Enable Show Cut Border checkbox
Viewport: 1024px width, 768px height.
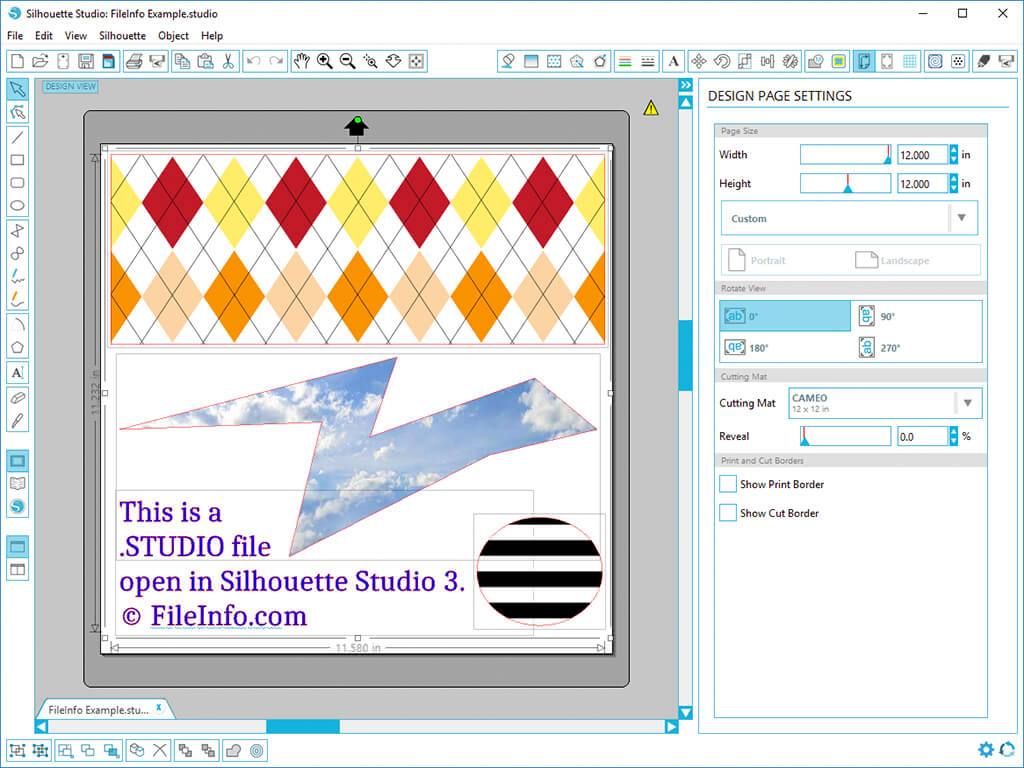(728, 513)
